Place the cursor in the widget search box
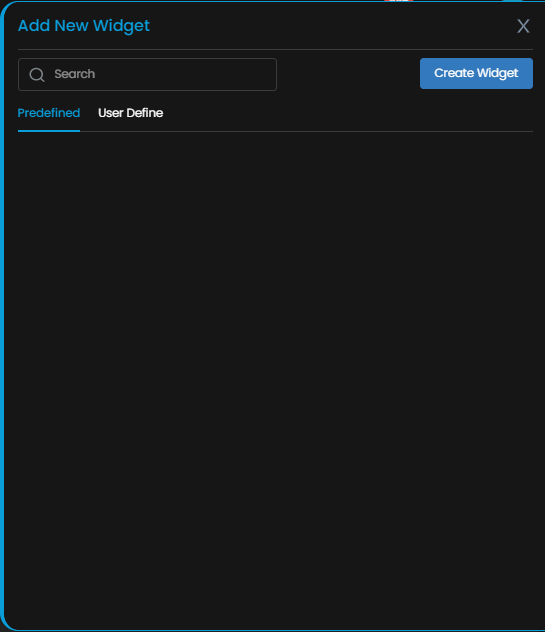545x632 pixels. [x=147, y=74]
